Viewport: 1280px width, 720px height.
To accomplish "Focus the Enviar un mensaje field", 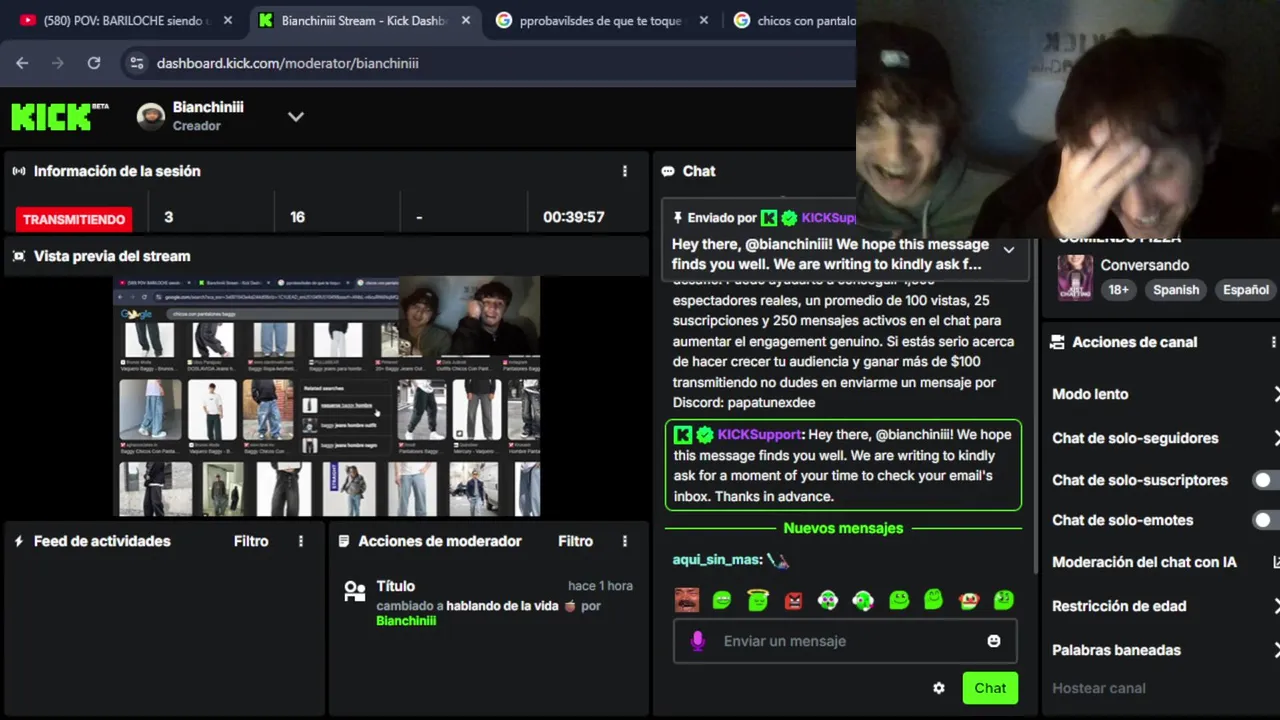I will click(845, 641).
